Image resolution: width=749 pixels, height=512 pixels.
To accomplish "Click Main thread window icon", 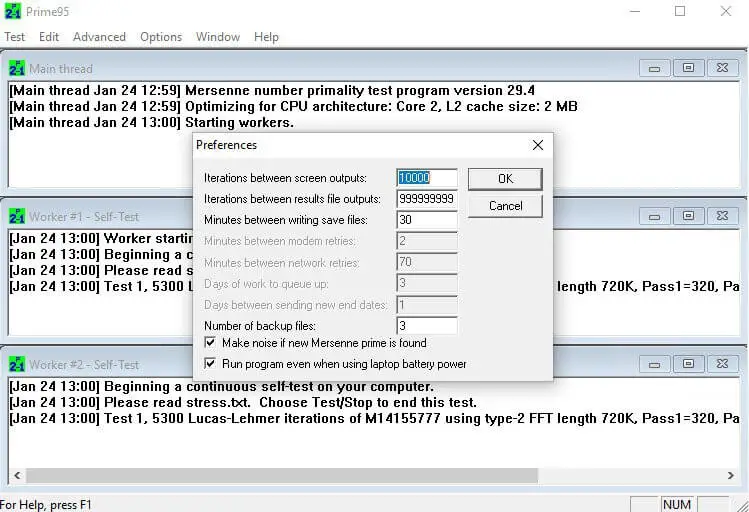I will [17, 68].
